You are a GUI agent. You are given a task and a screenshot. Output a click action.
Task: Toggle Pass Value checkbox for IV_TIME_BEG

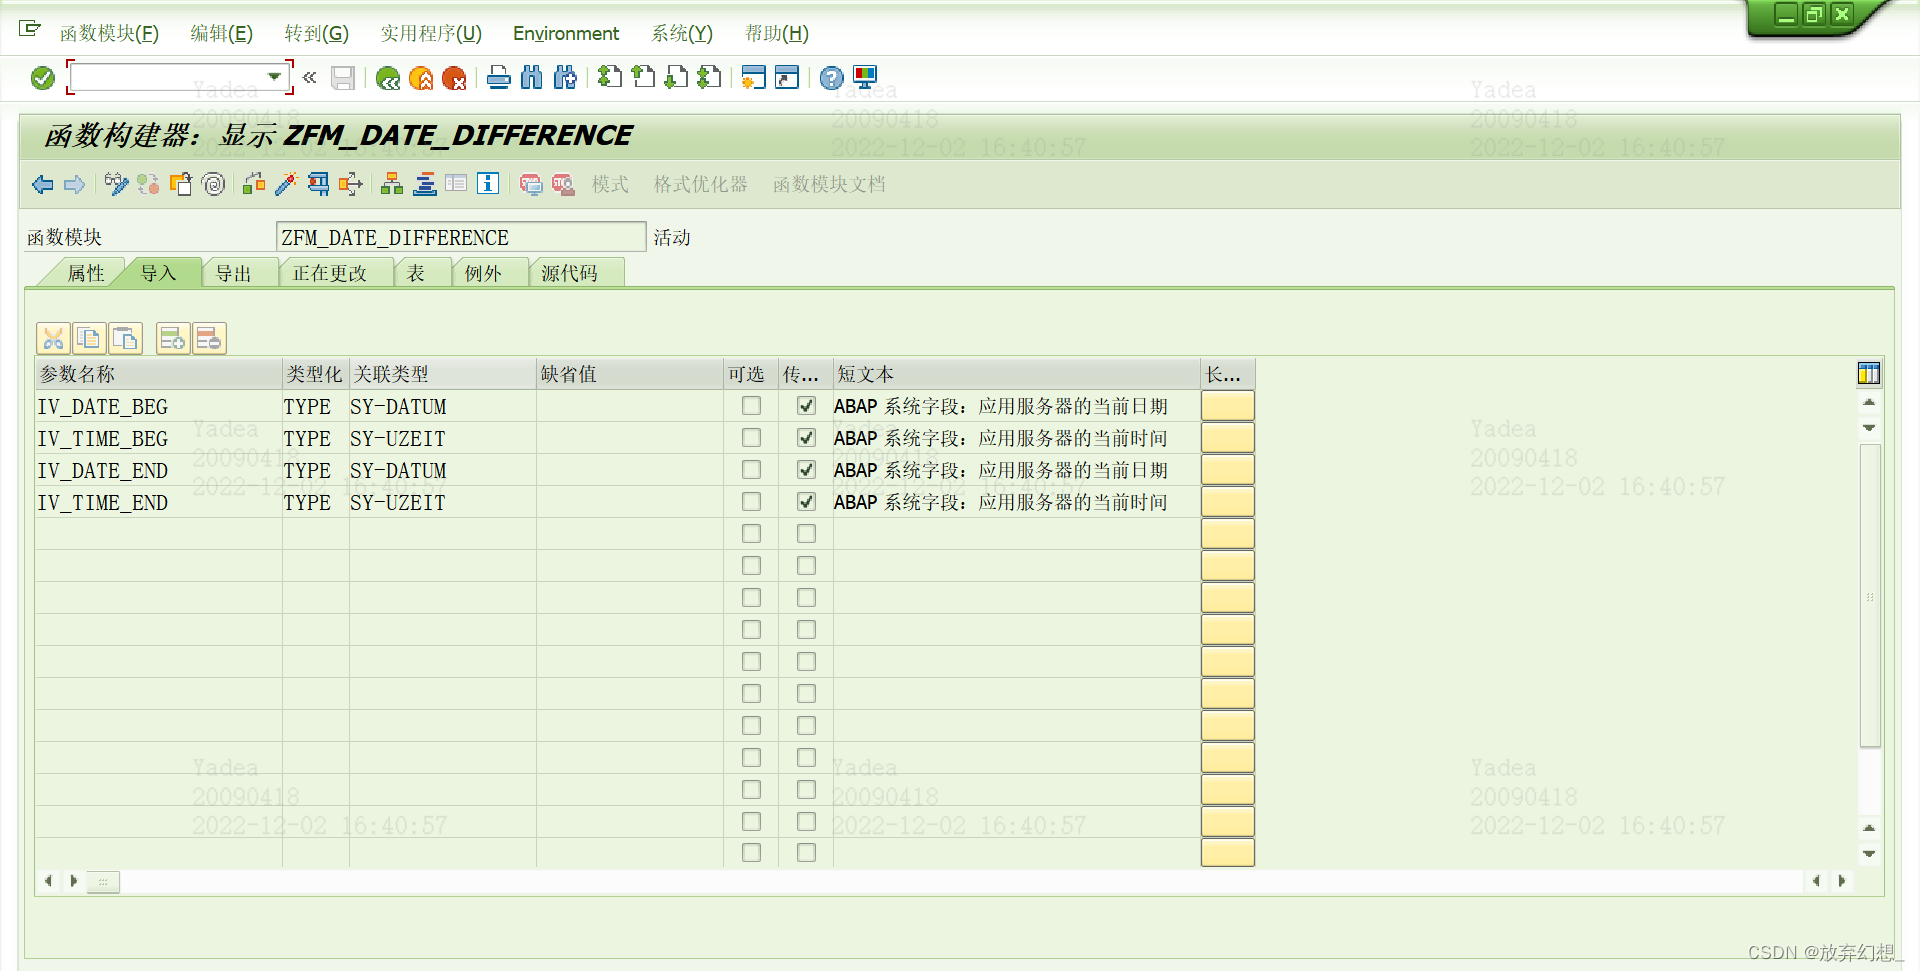[806, 438]
